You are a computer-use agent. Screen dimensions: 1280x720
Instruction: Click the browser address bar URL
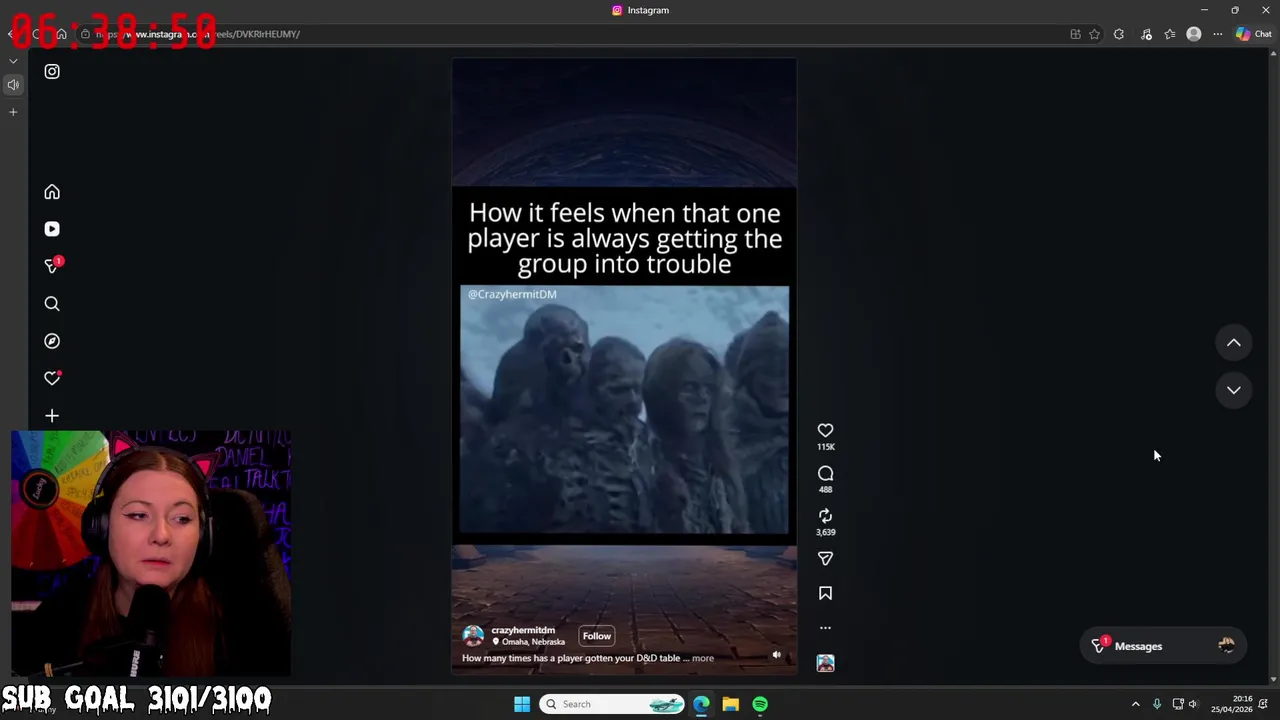197,34
